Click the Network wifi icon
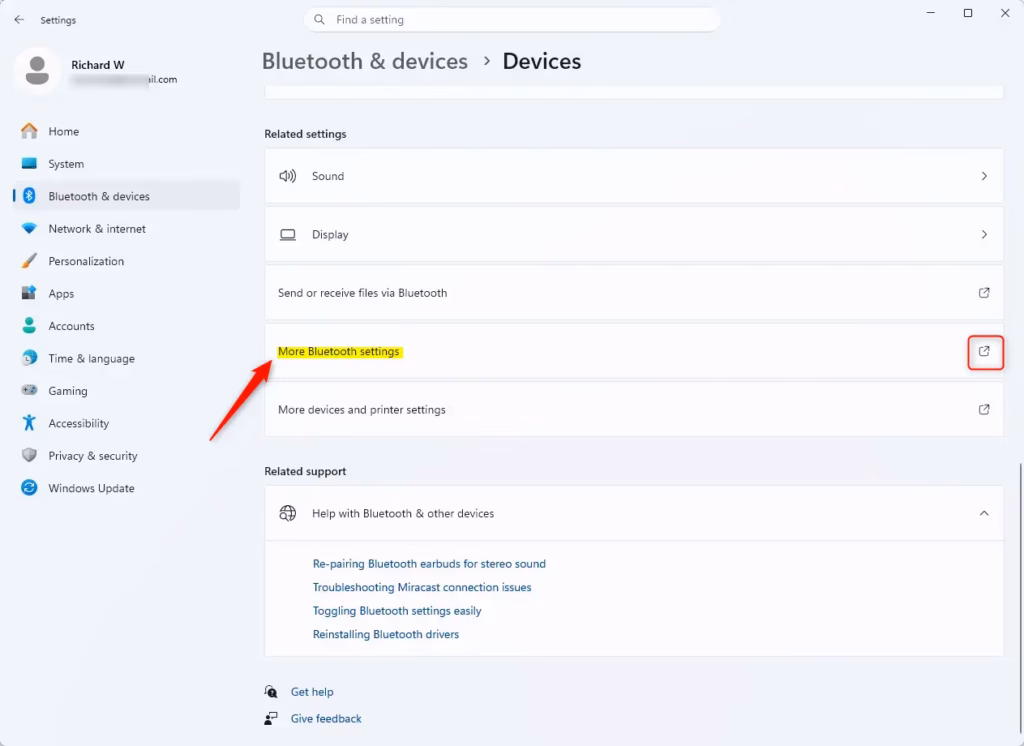This screenshot has width=1024, height=746. [x=29, y=228]
